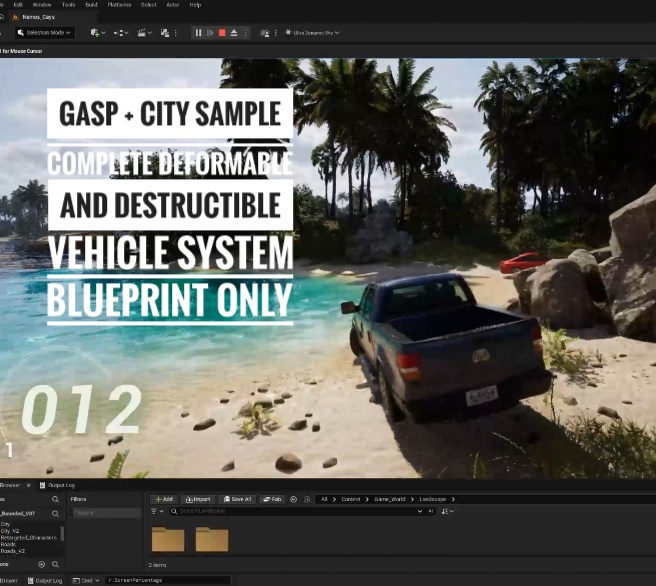
Task: Open the Cinematics clapperboard dropdown
Action: pyautogui.click(x=144, y=33)
